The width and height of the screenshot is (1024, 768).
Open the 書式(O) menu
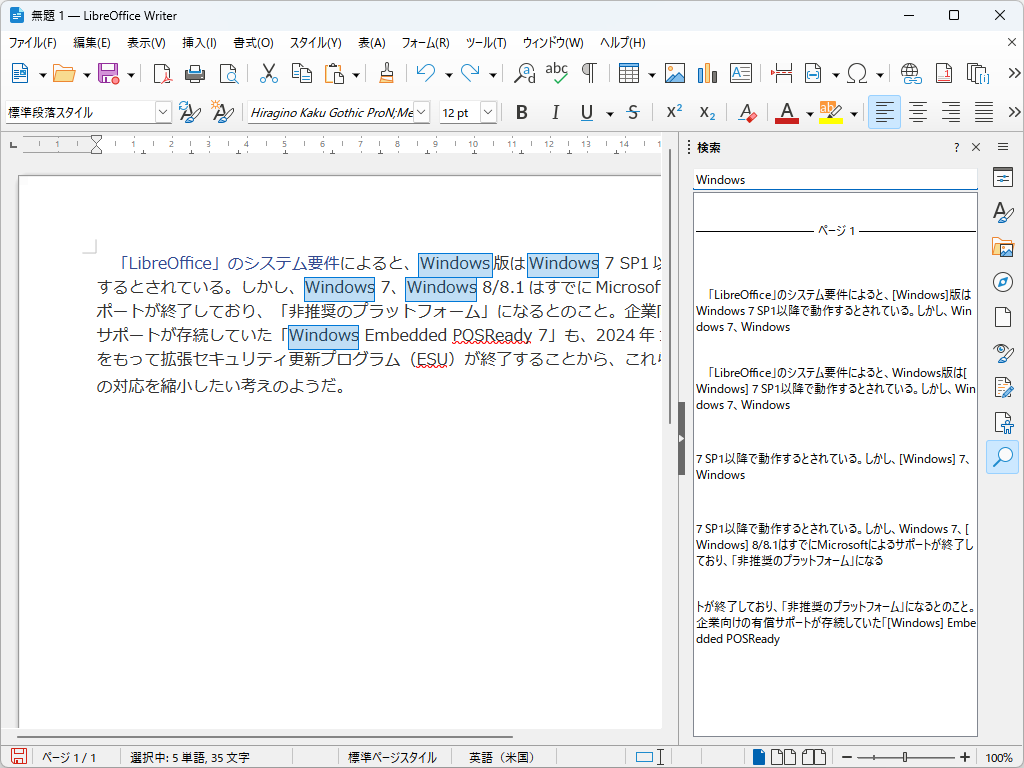[253, 43]
